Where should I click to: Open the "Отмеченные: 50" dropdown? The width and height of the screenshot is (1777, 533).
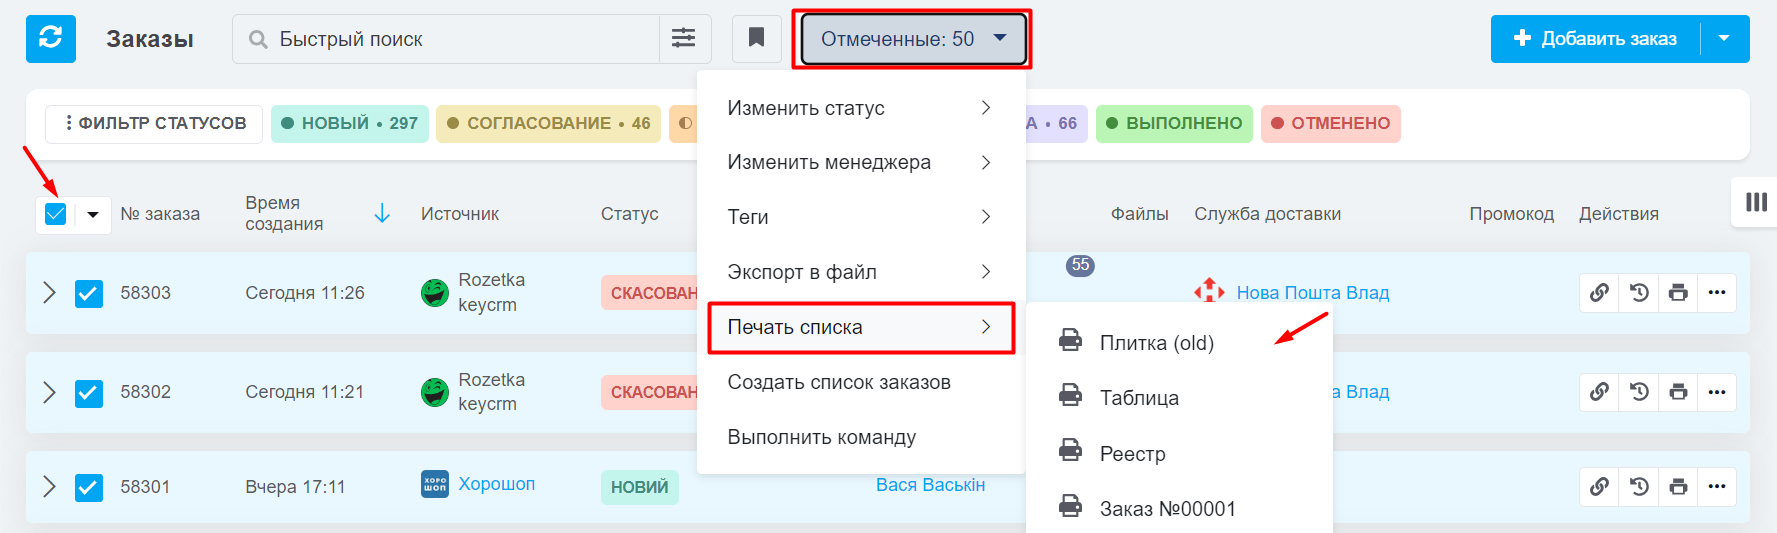coord(913,39)
